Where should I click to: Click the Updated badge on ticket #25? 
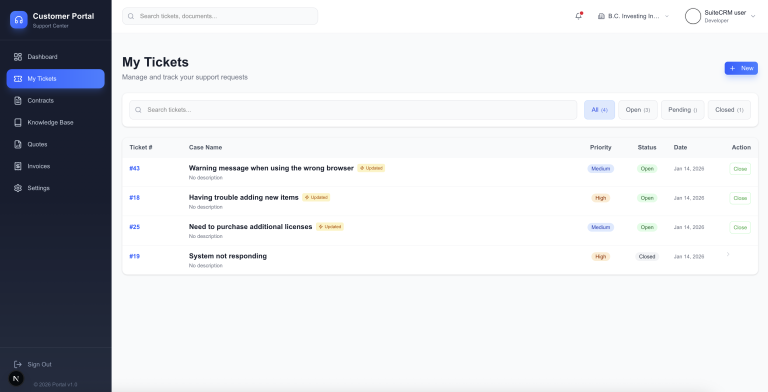(330, 227)
